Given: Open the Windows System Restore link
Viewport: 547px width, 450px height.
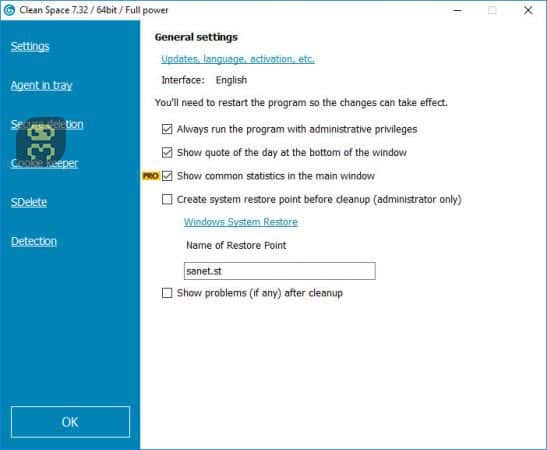Looking at the screenshot, I should (241, 222).
